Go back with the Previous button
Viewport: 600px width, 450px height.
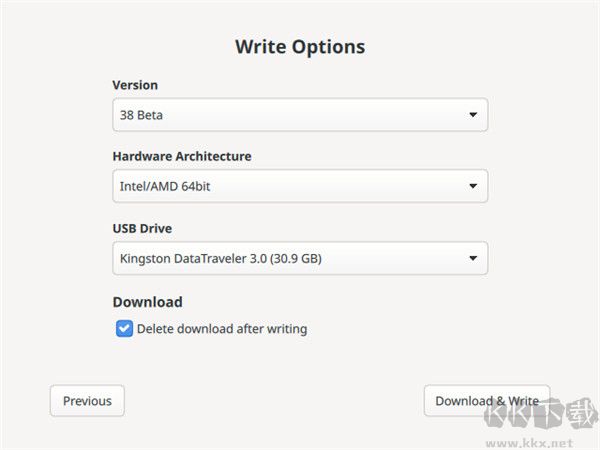tap(87, 401)
